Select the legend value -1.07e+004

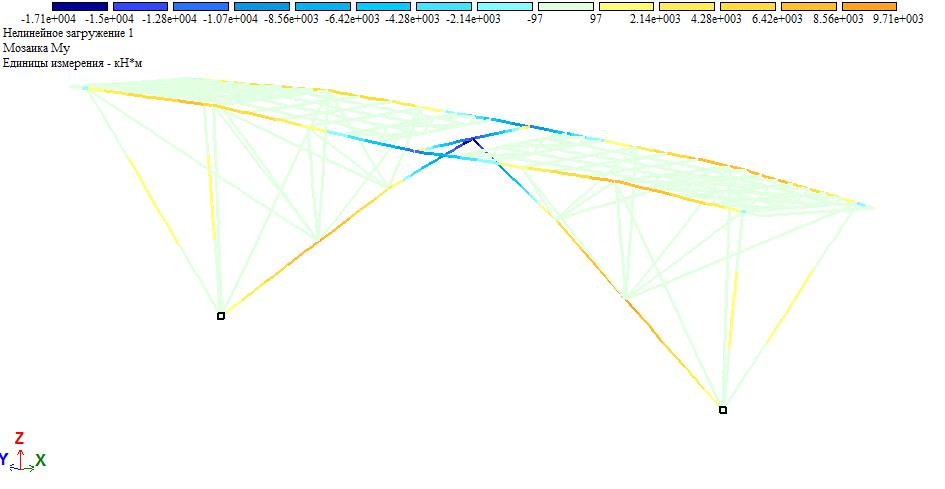[x=230, y=19]
